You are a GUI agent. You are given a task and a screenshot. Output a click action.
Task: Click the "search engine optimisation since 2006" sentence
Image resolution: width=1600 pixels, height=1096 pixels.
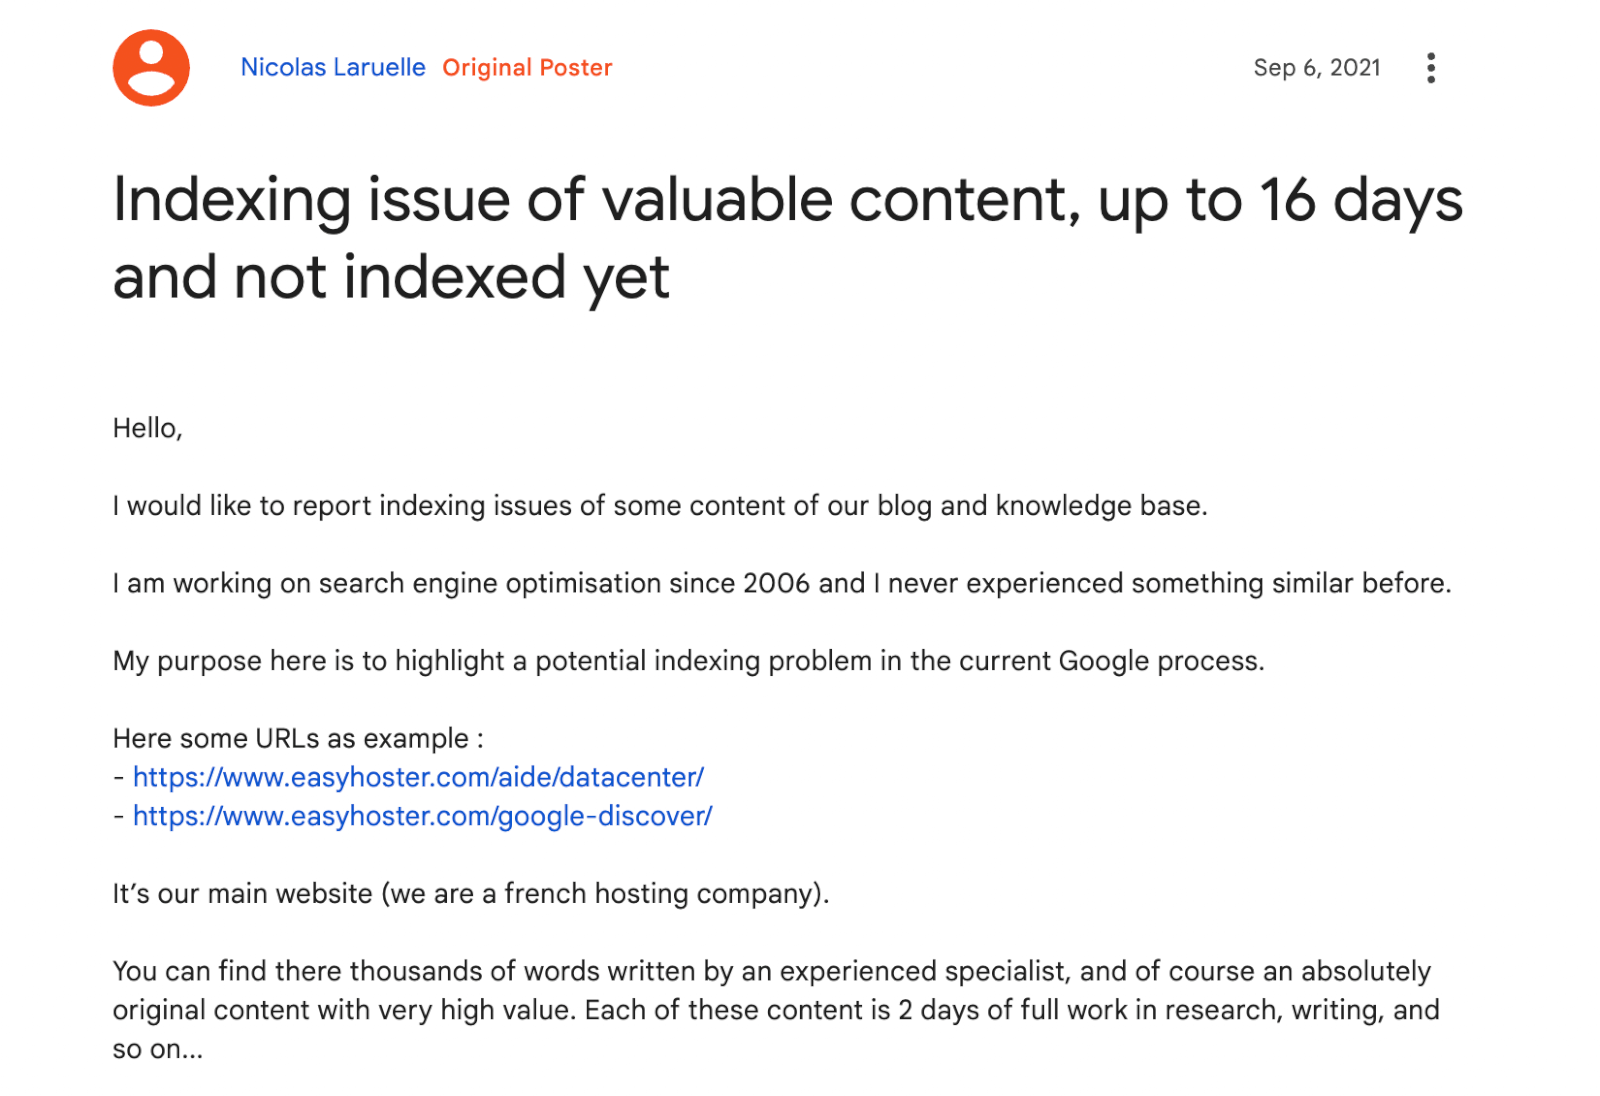coord(780,583)
